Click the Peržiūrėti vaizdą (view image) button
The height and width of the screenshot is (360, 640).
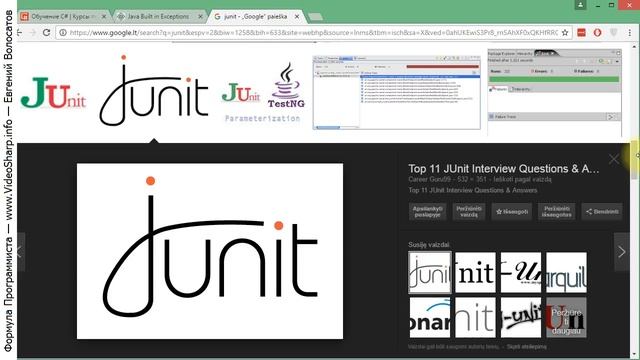coord(469,211)
